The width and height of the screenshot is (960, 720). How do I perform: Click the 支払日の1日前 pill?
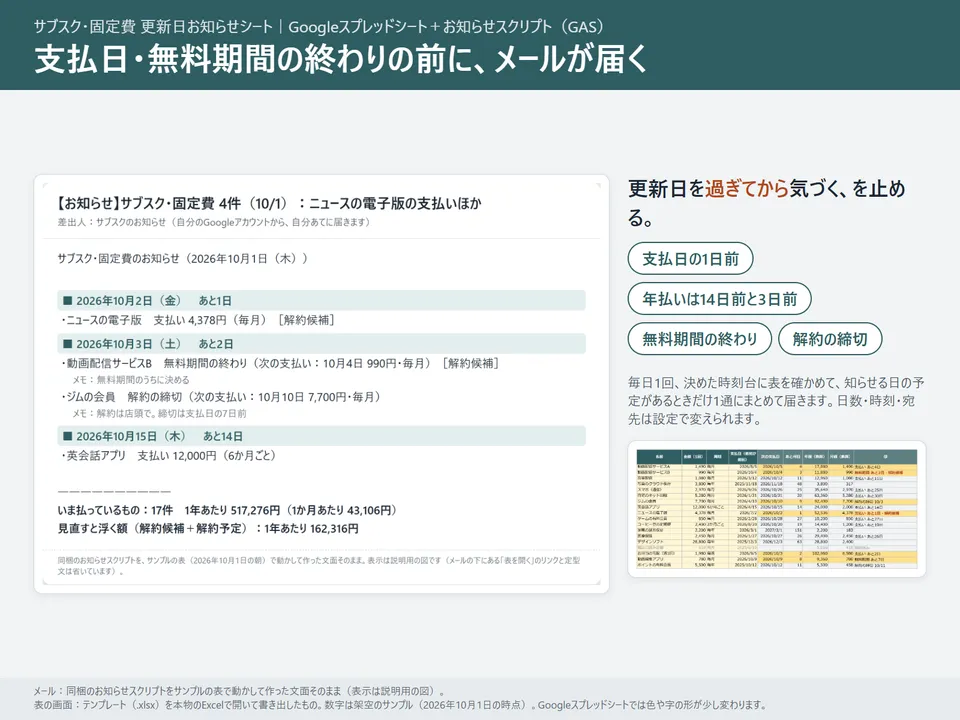690,258
